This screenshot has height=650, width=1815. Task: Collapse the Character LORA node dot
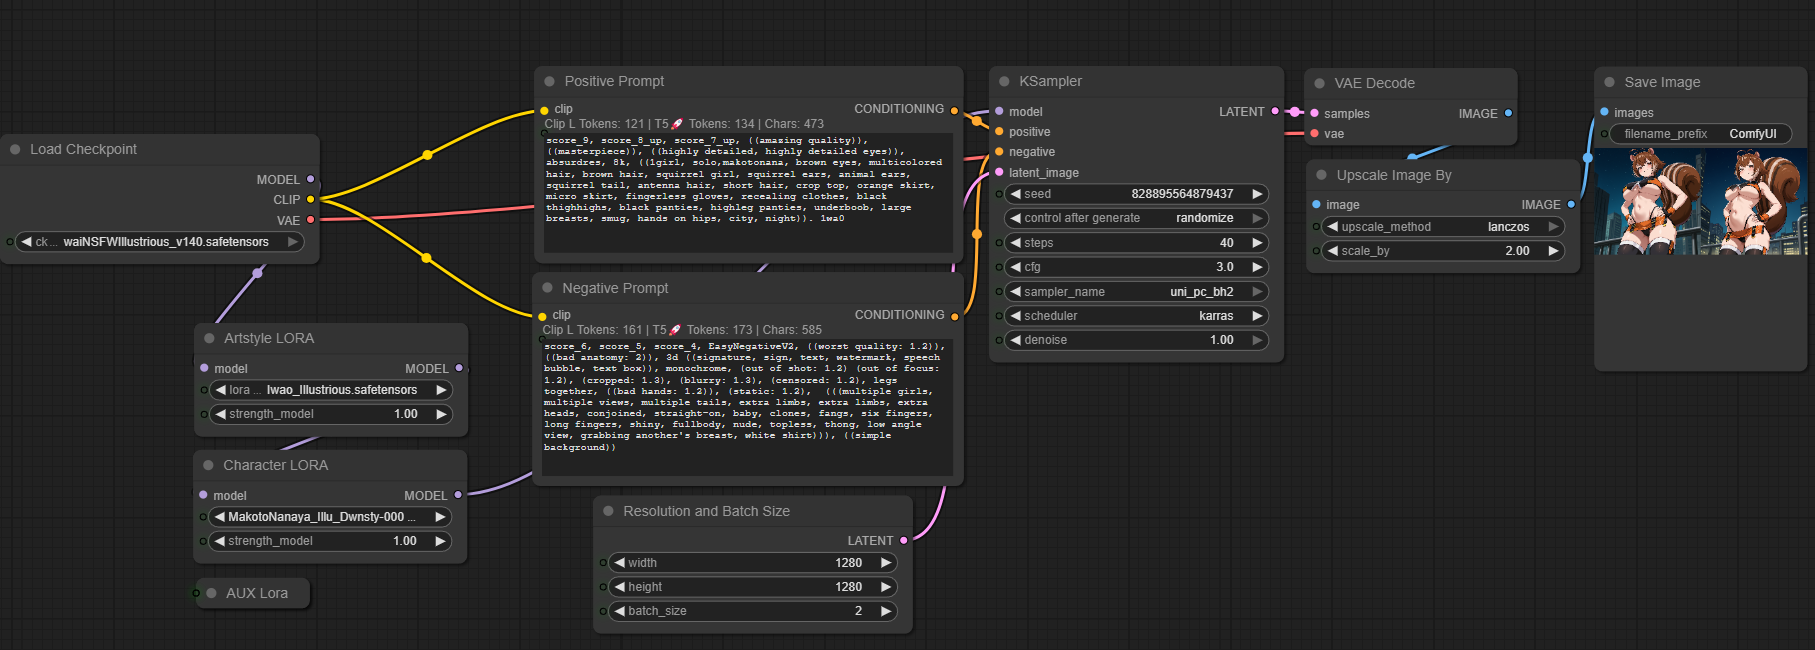click(208, 465)
